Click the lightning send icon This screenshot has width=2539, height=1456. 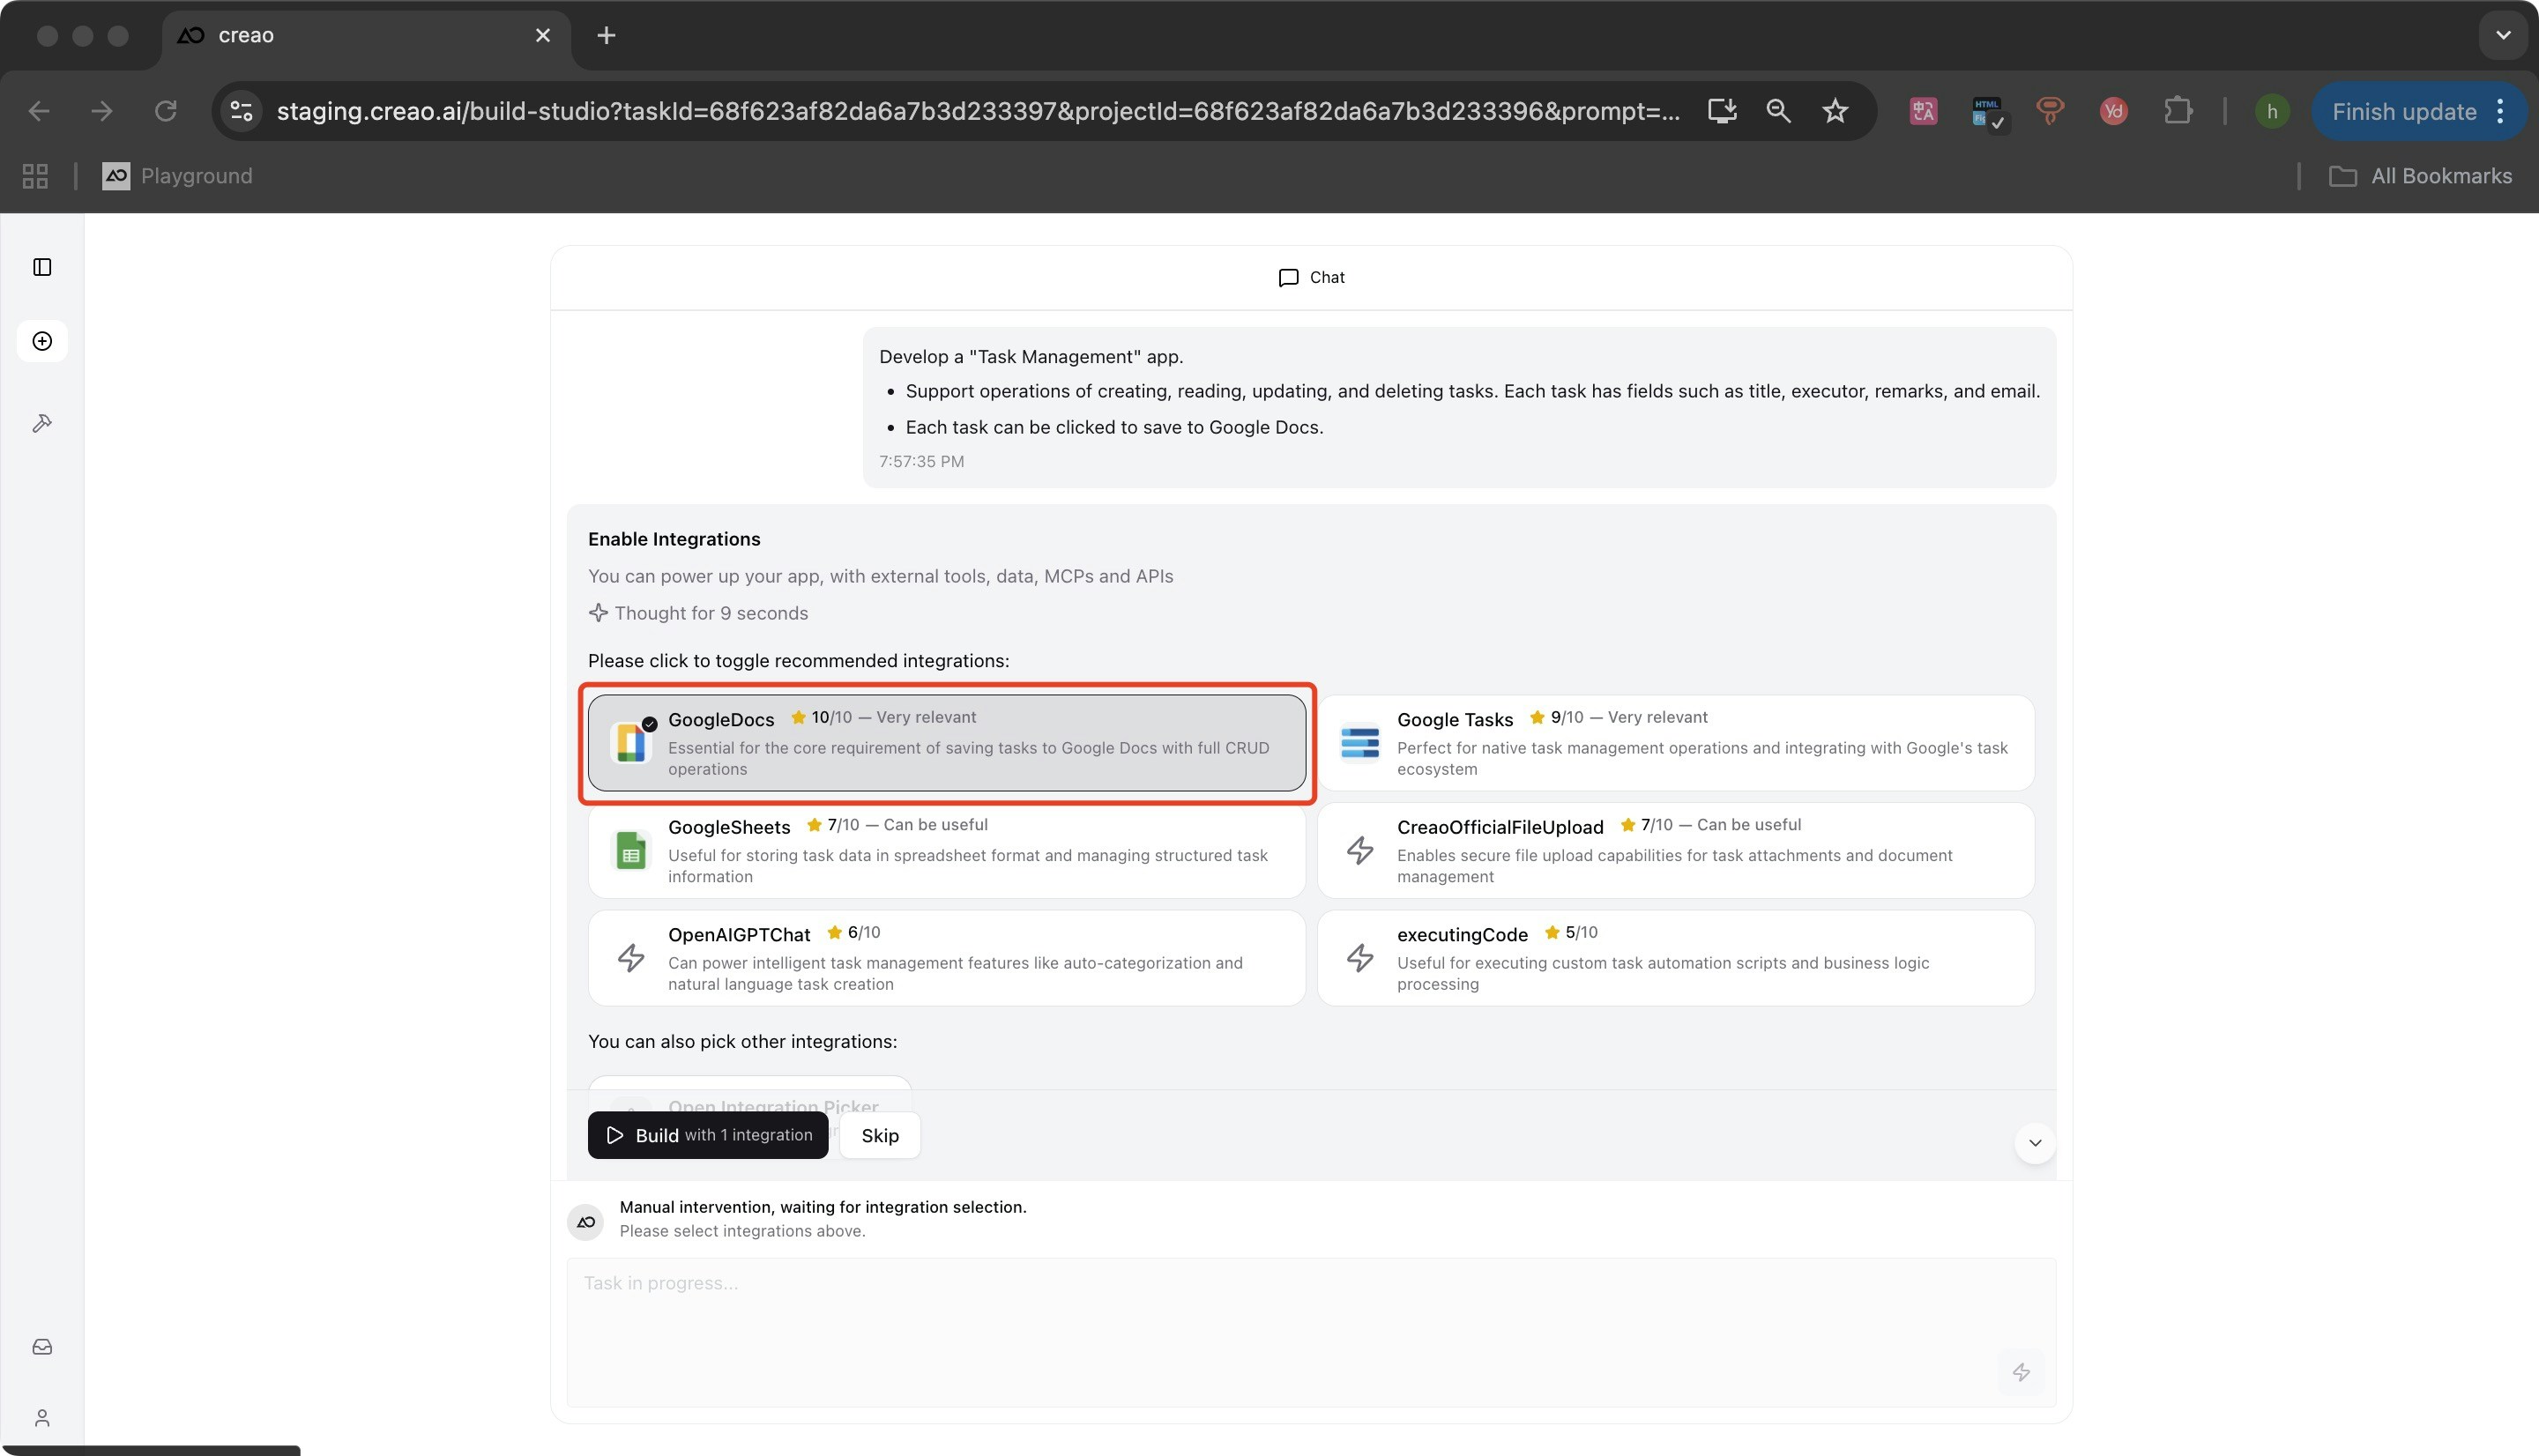[2021, 1372]
